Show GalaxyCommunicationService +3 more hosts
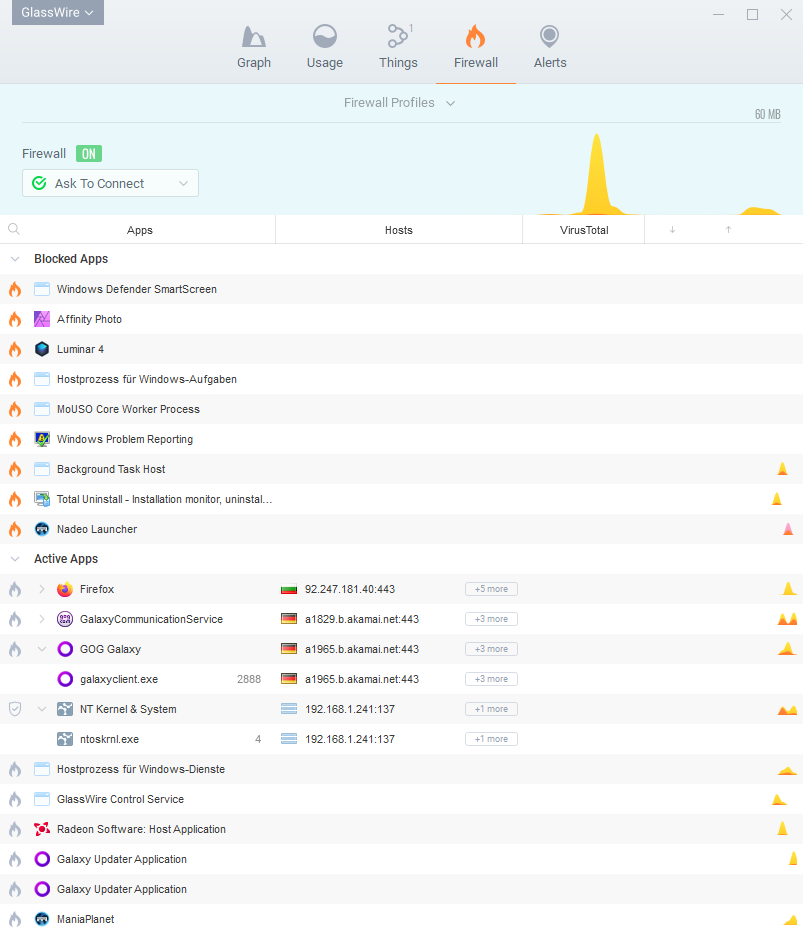 tap(491, 619)
